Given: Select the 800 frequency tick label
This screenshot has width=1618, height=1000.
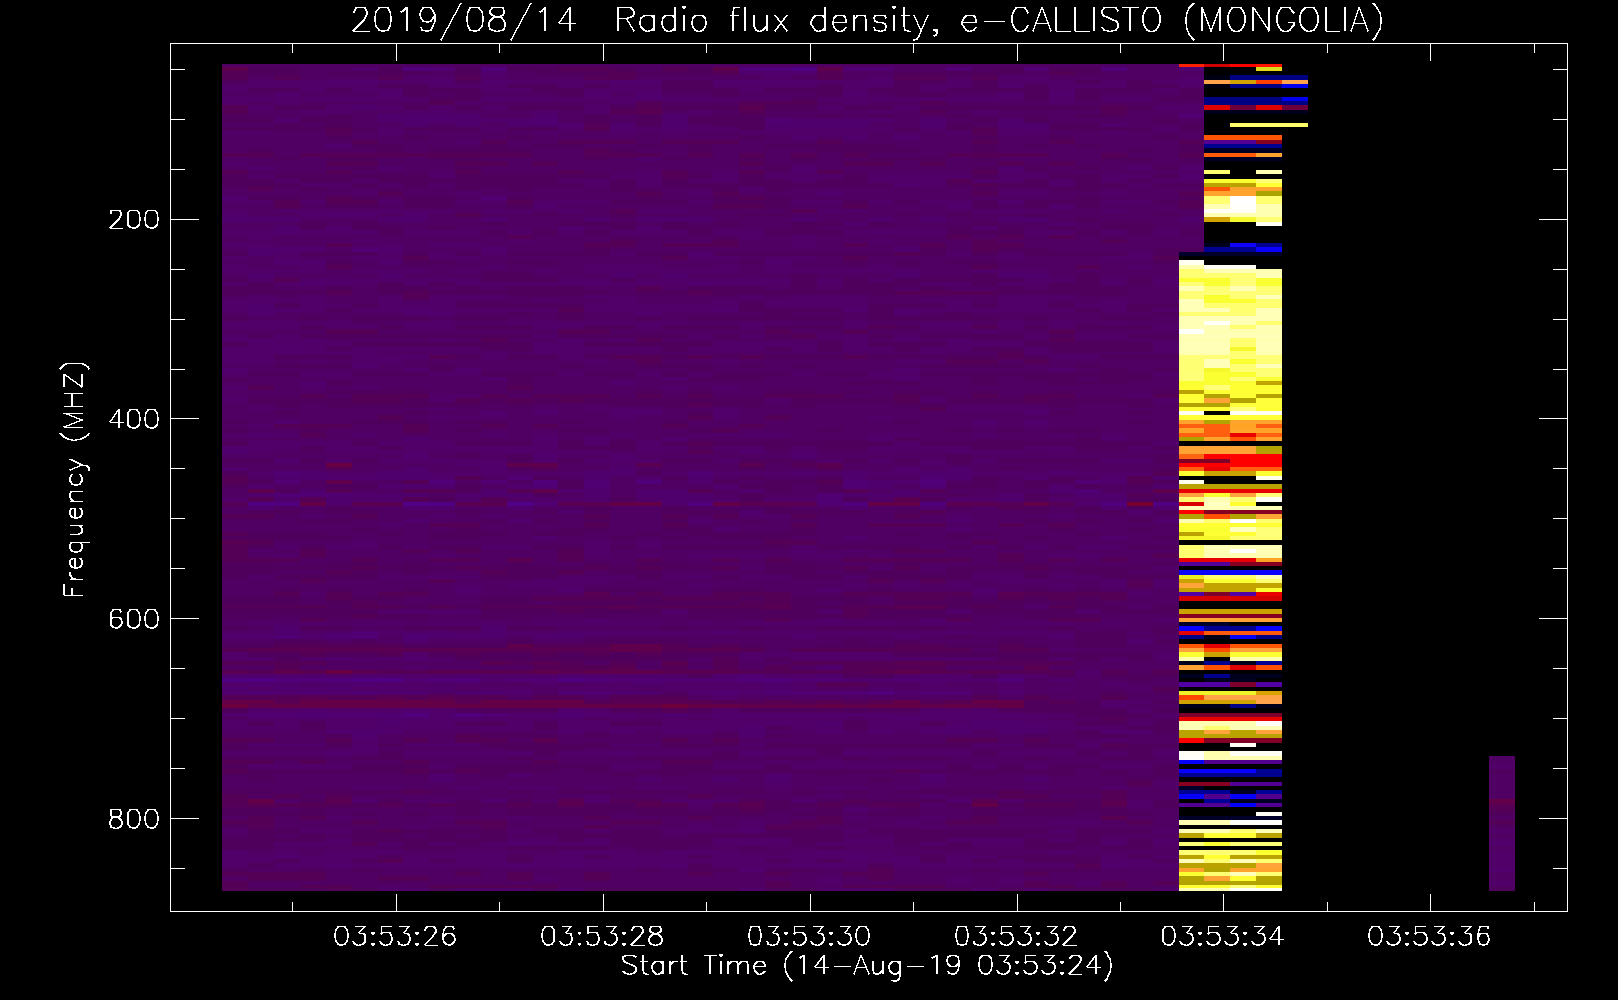Looking at the screenshot, I should click(x=134, y=819).
